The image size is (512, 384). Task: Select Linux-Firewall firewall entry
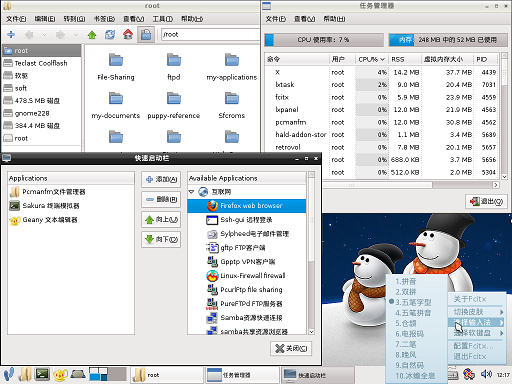pyautogui.click(x=247, y=276)
